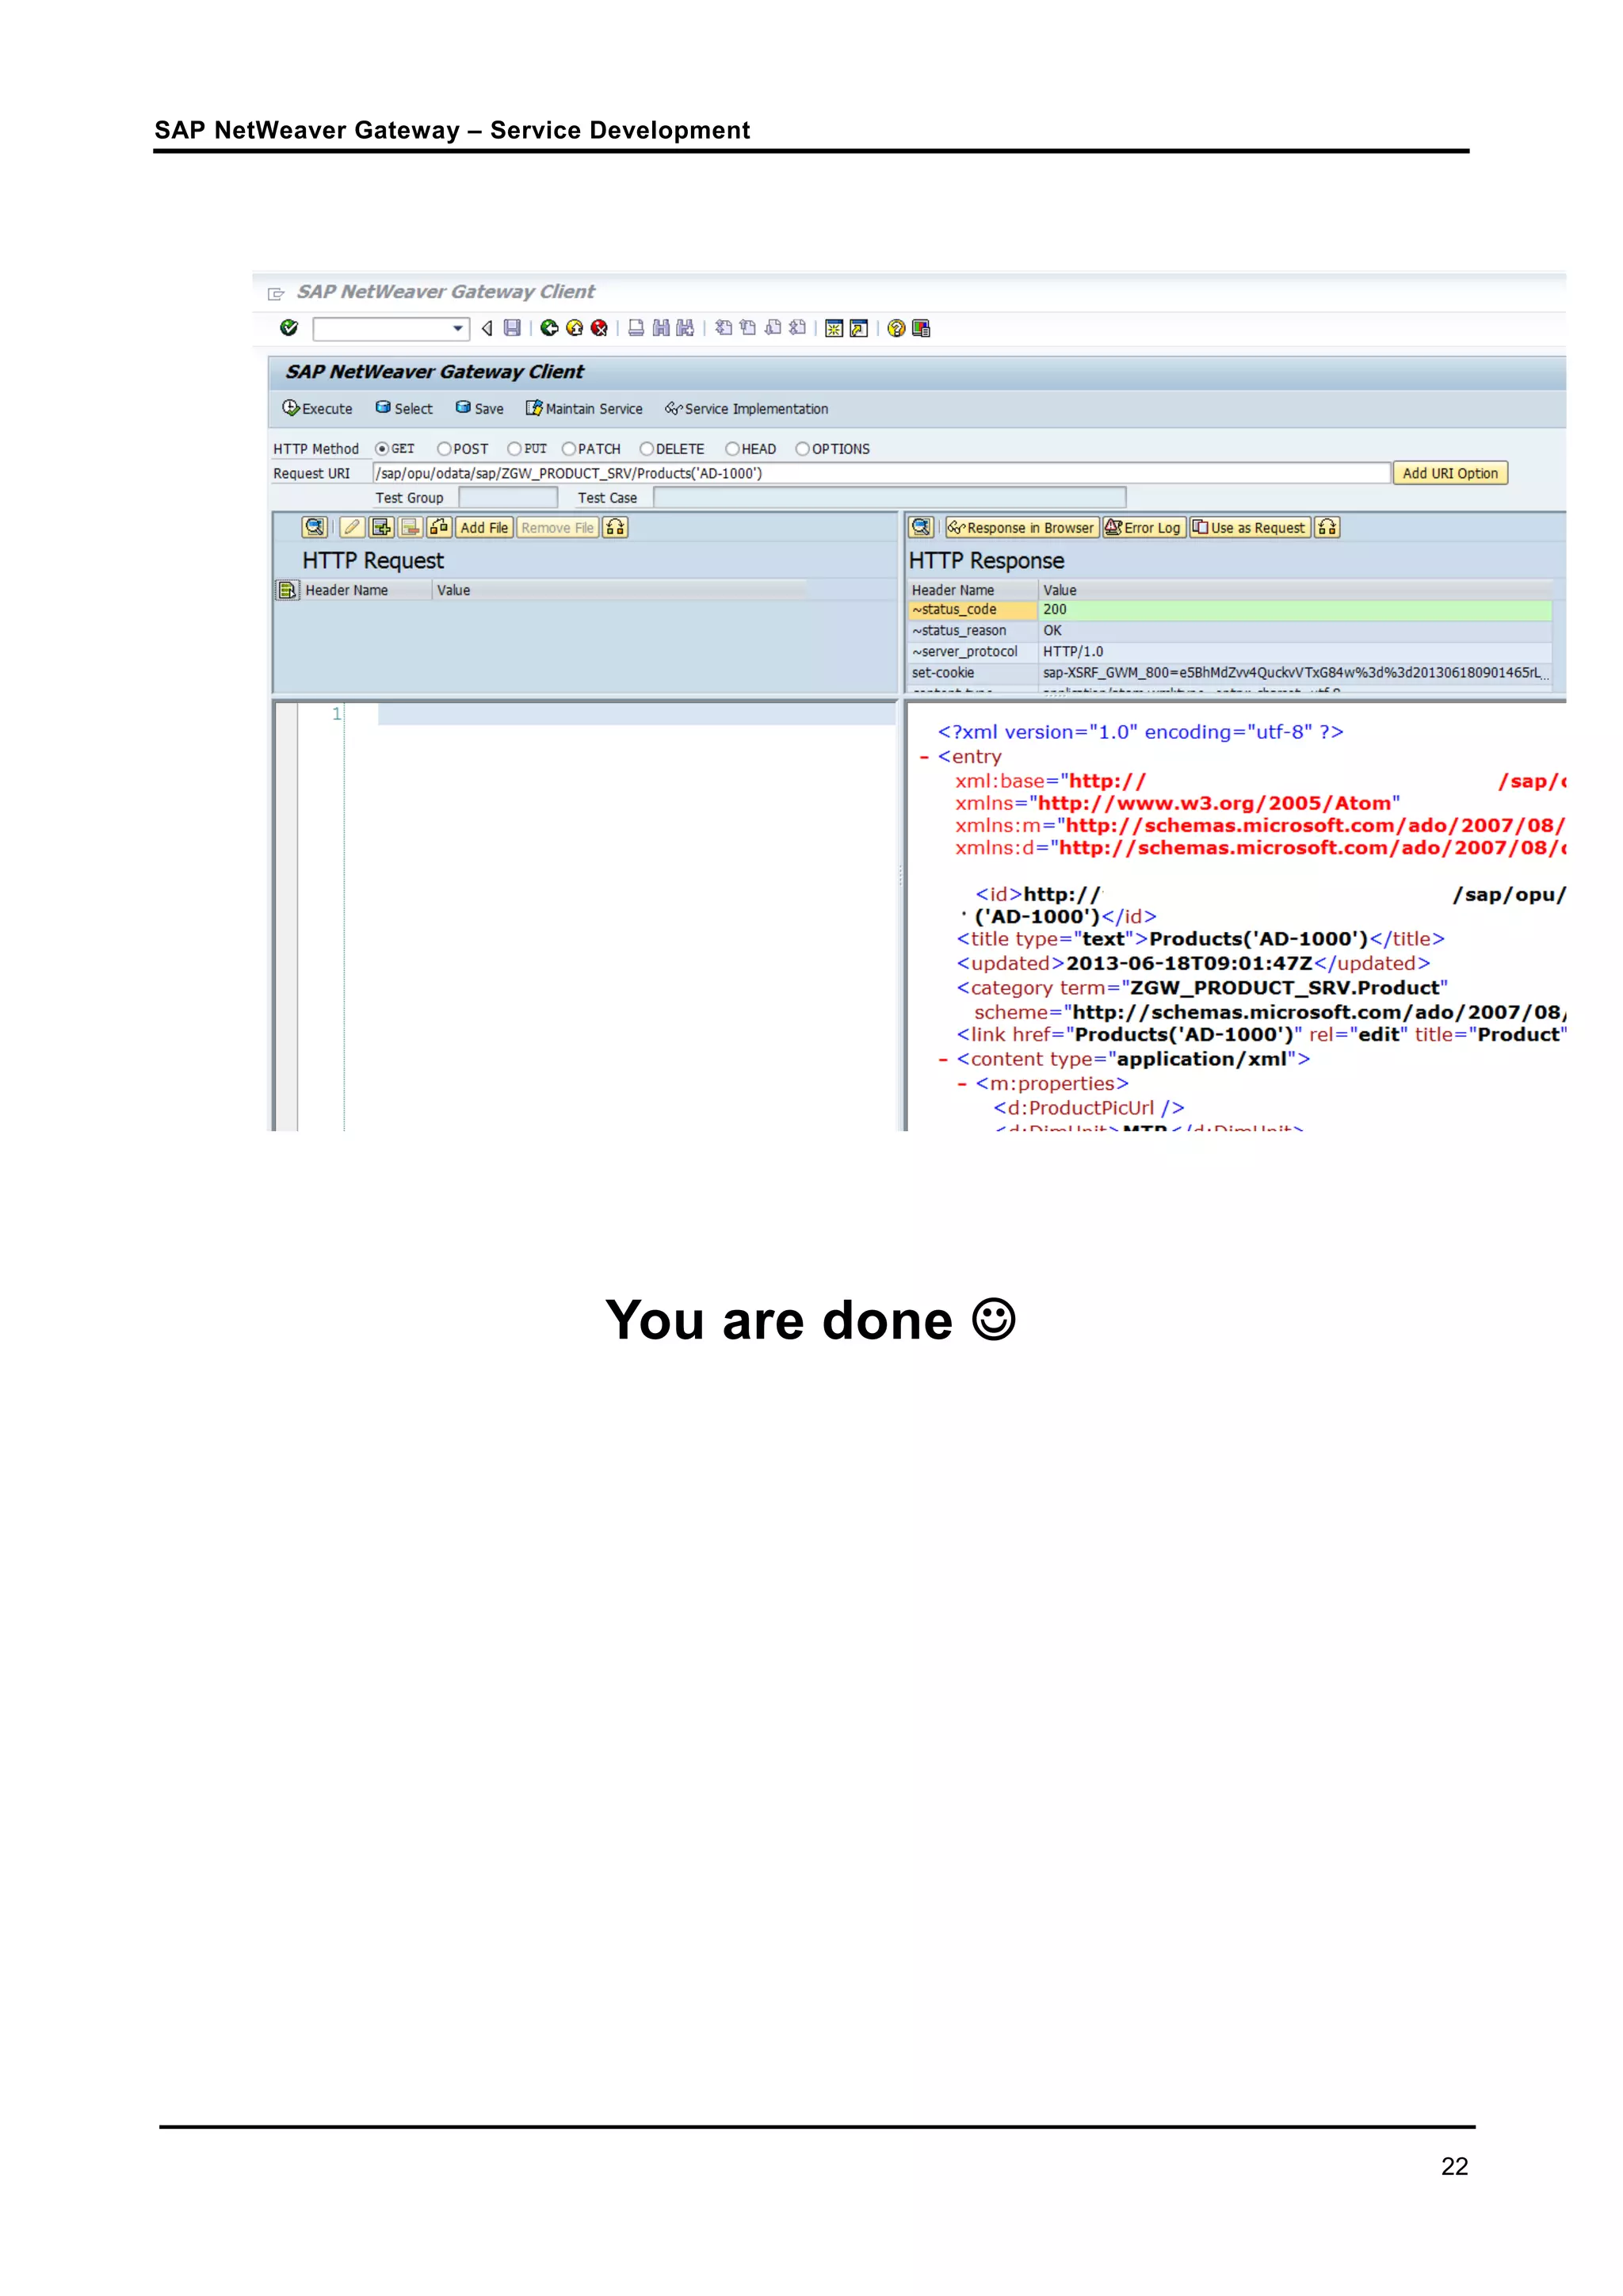Click the select-all icon beside Header Name
This screenshot has width=1623, height=2296.
tap(287, 590)
